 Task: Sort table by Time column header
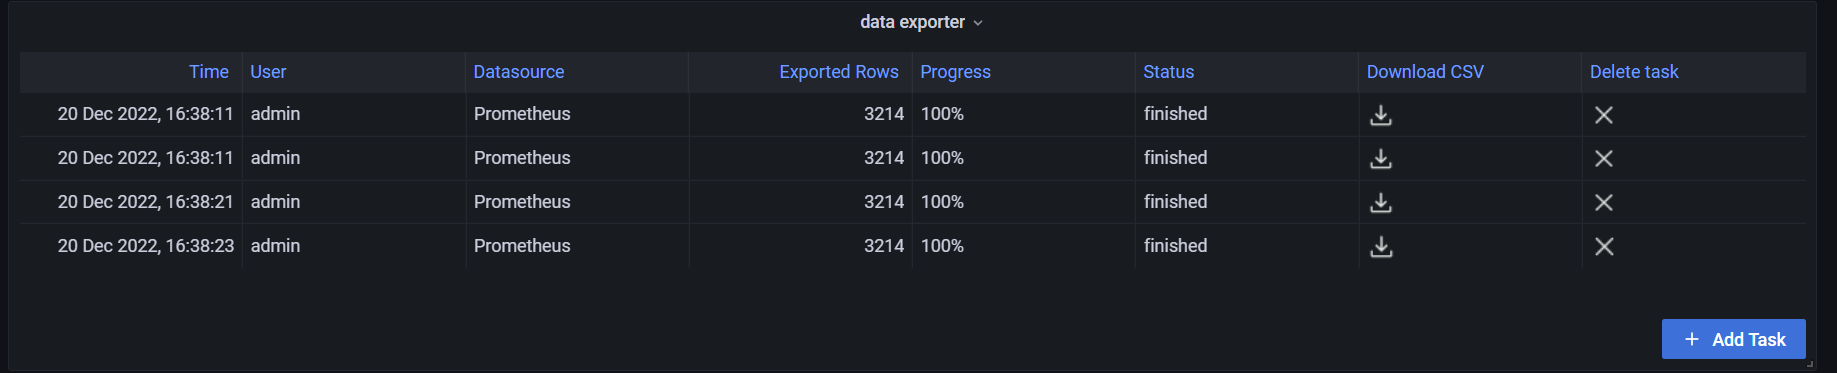pos(209,72)
